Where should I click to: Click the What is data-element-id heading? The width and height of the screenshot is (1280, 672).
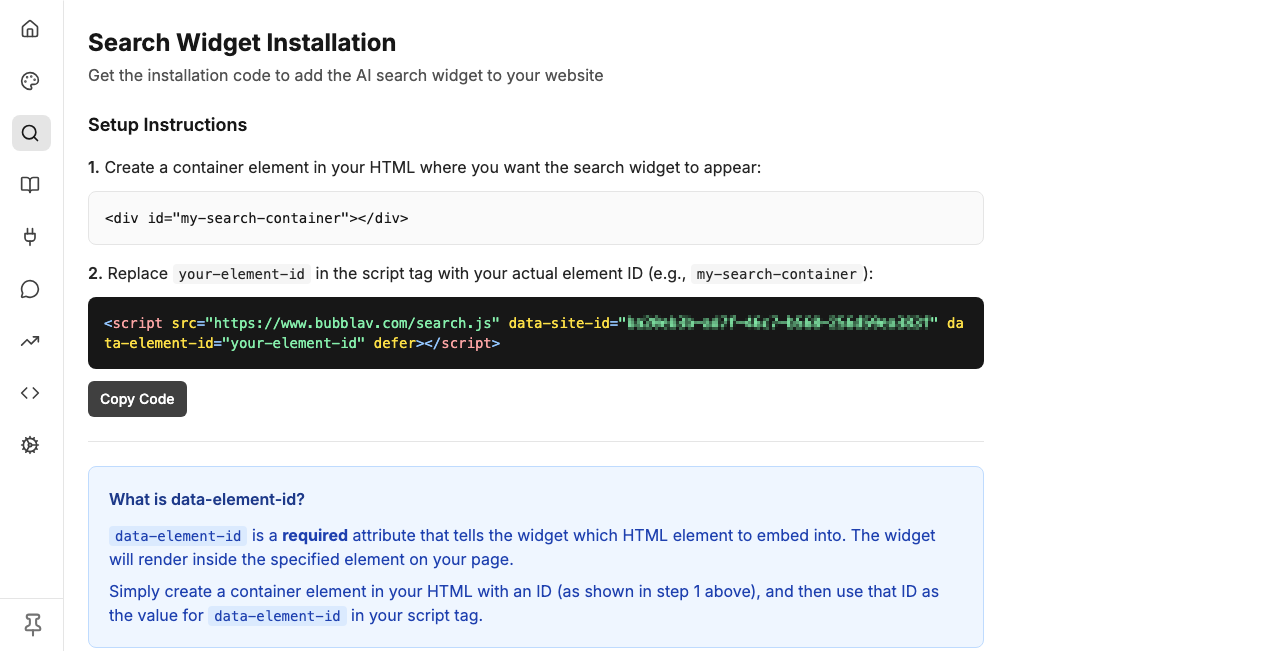(206, 499)
